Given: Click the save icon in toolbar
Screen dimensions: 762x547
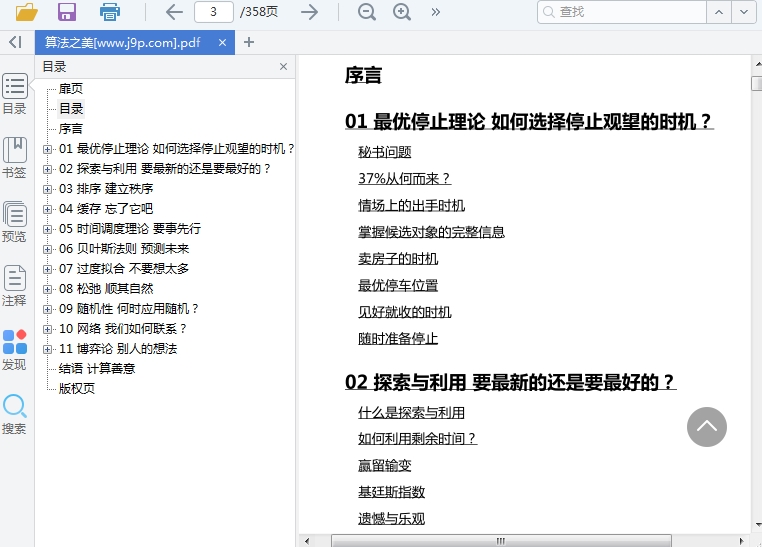Looking at the screenshot, I should pyautogui.click(x=67, y=12).
